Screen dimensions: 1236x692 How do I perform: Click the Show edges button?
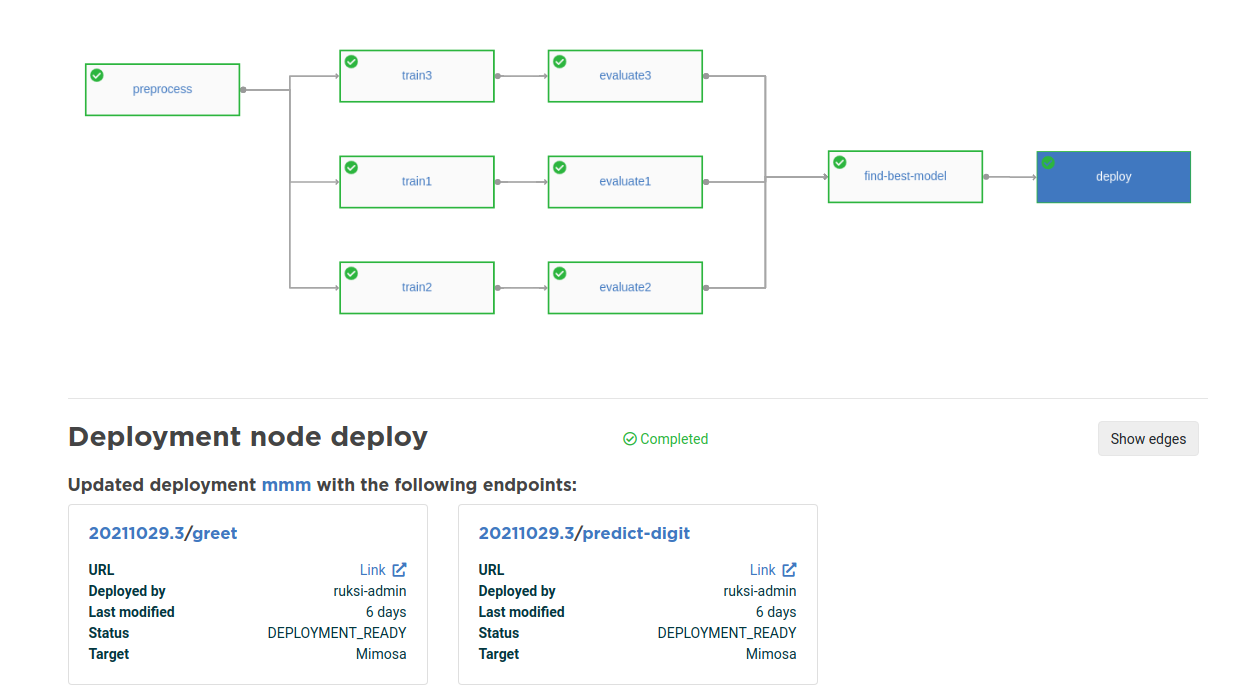pyautogui.click(x=1148, y=439)
